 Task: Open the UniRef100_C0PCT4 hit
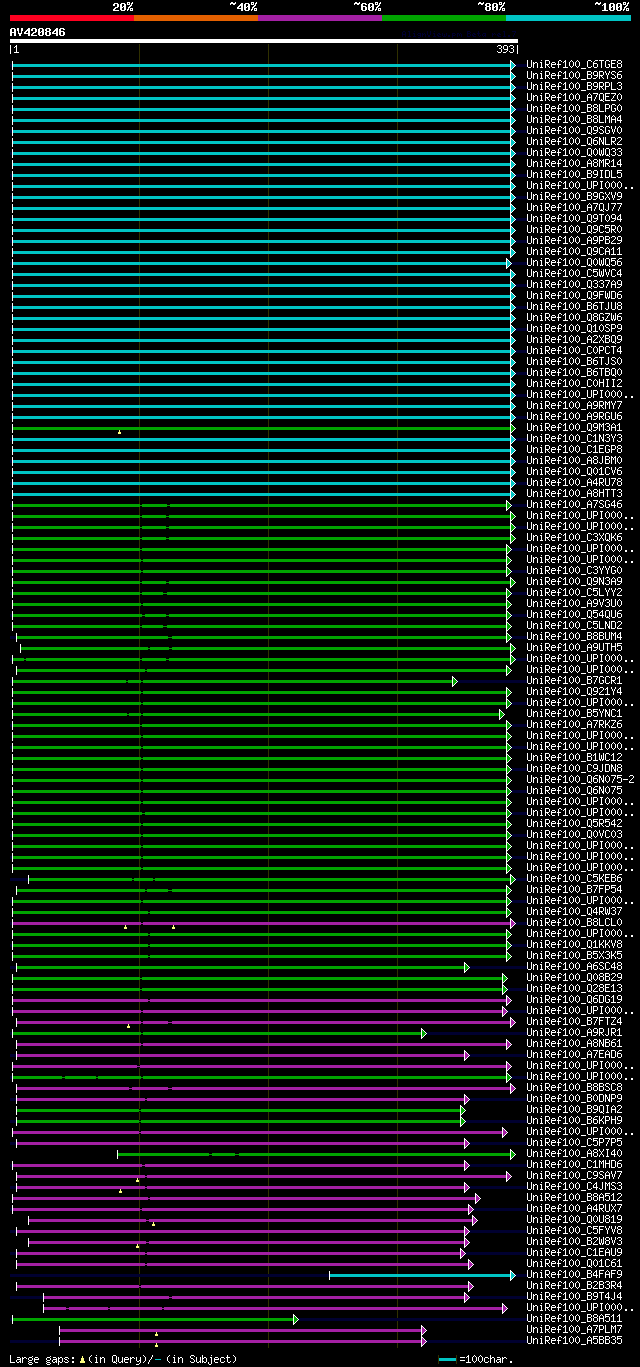pyautogui.click(x=574, y=350)
